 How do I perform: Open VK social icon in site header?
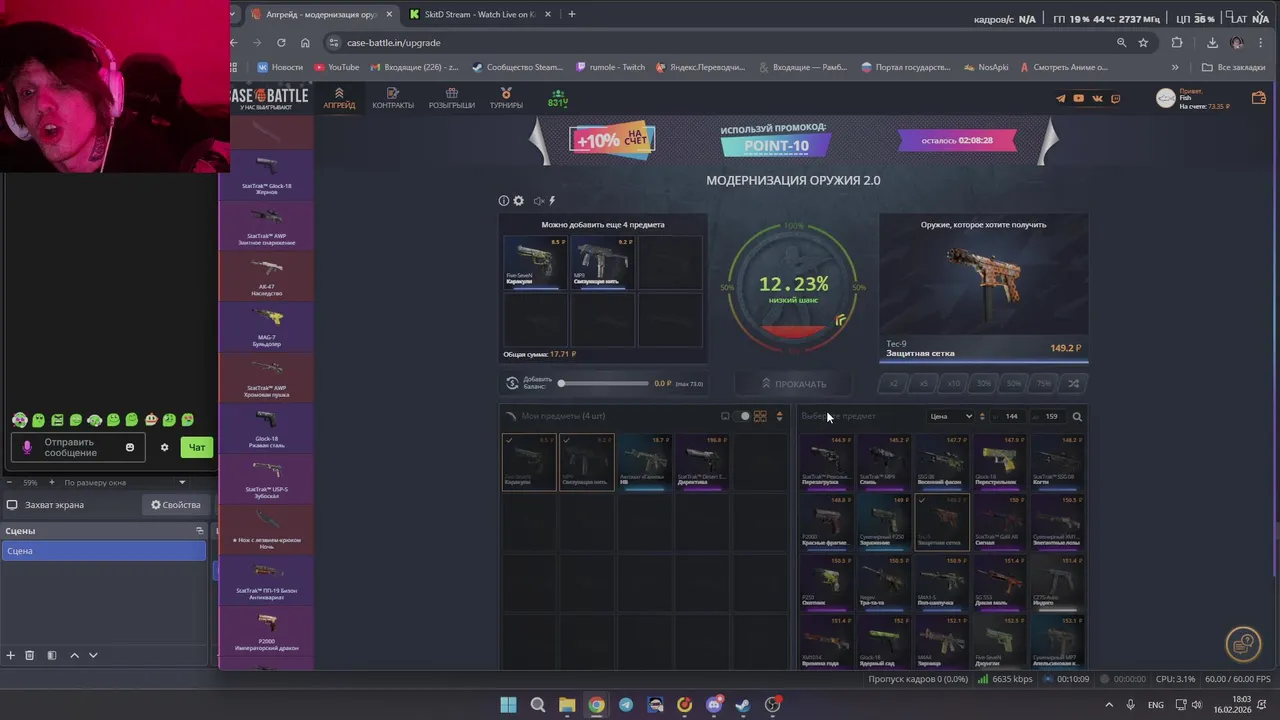pos(1097,98)
